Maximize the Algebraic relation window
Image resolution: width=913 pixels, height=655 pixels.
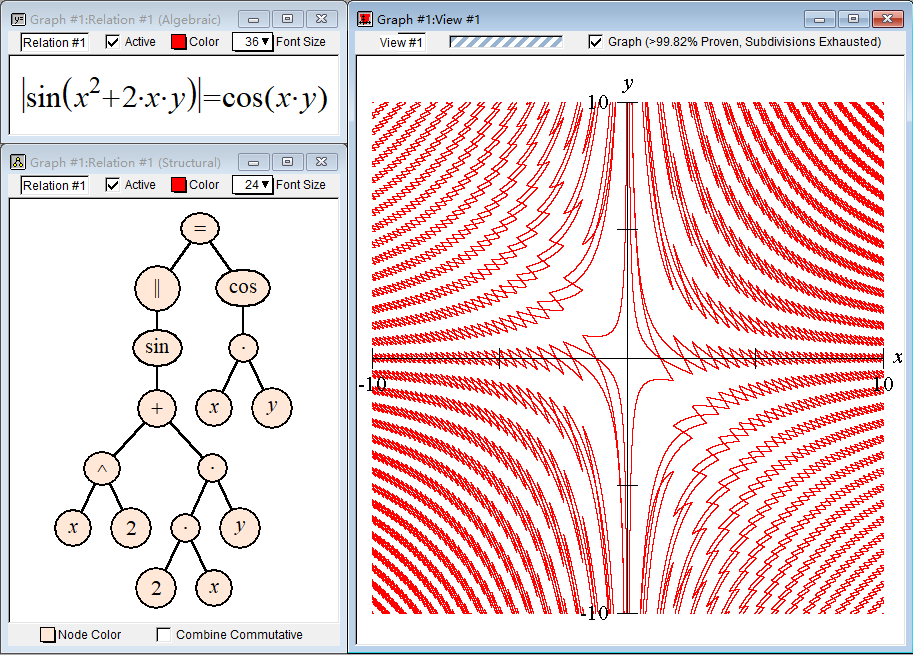(288, 19)
